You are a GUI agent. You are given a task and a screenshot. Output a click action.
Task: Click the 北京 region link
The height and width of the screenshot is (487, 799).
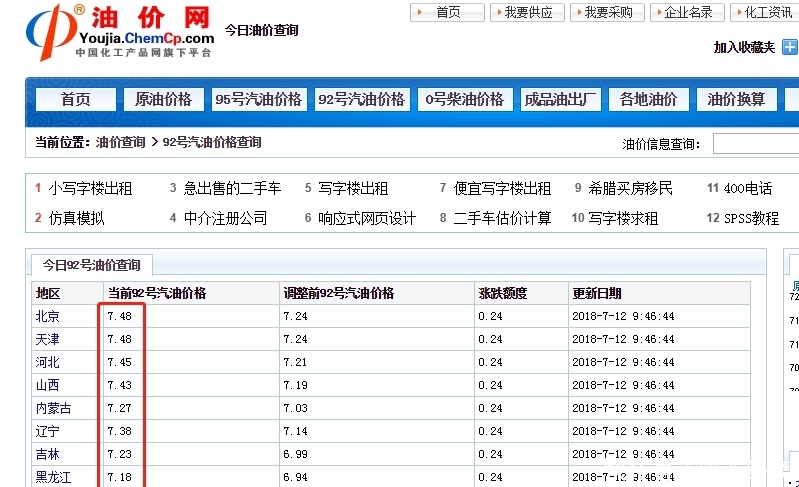(47, 316)
